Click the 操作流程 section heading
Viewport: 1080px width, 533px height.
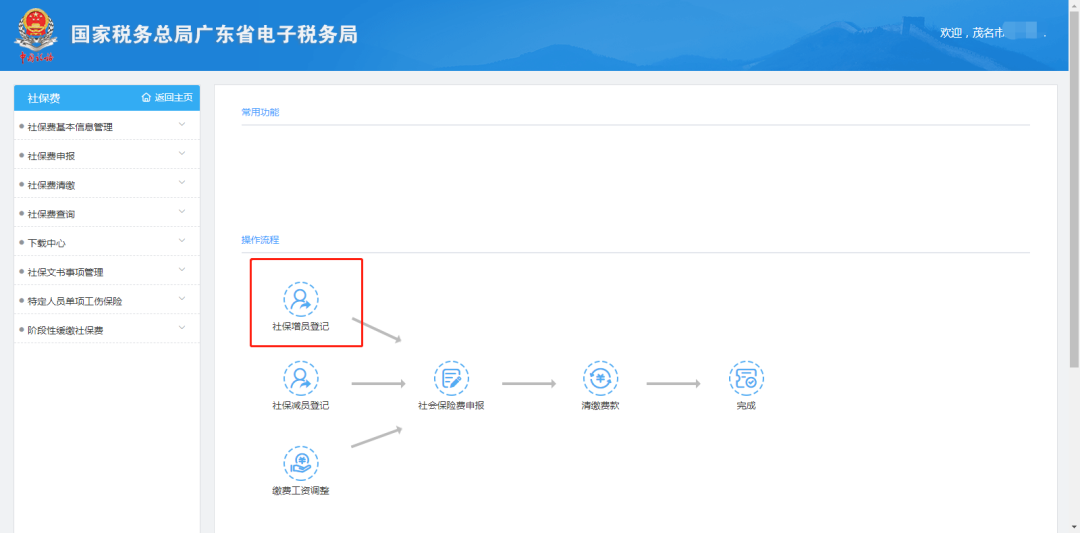[260, 240]
